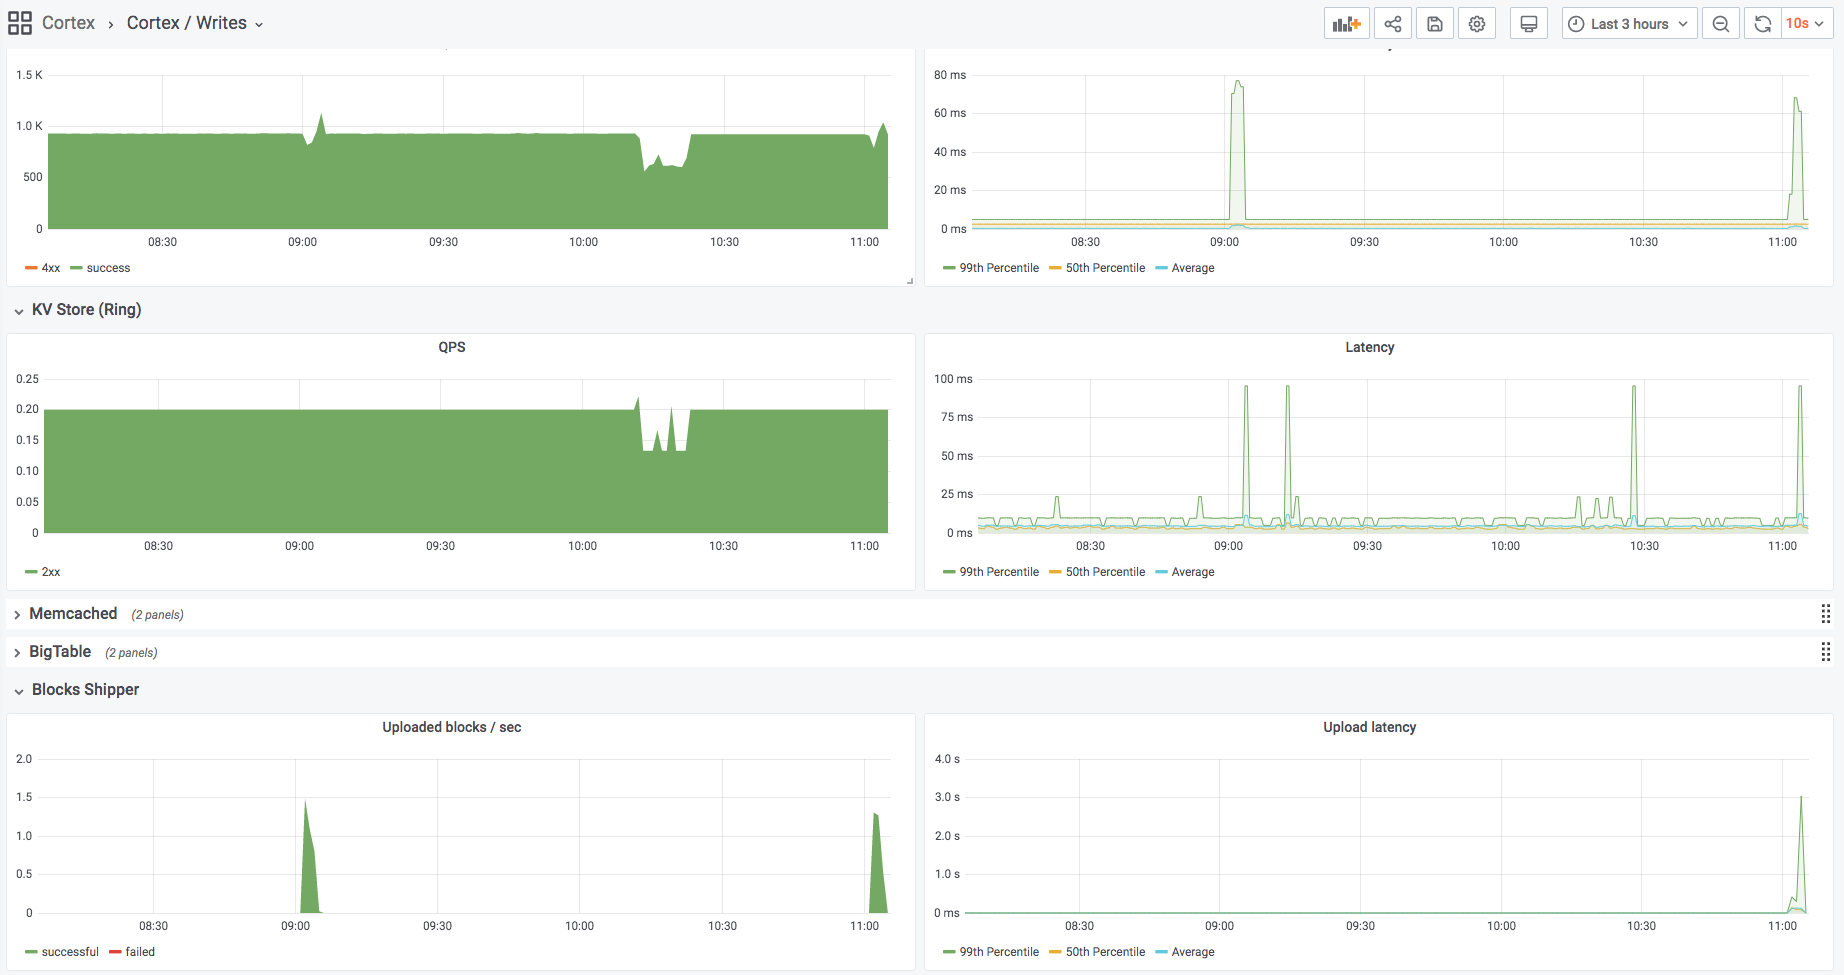1844x975 pixels.
Task: Open dashboard settings gear icon
Action: point(1477,24)
